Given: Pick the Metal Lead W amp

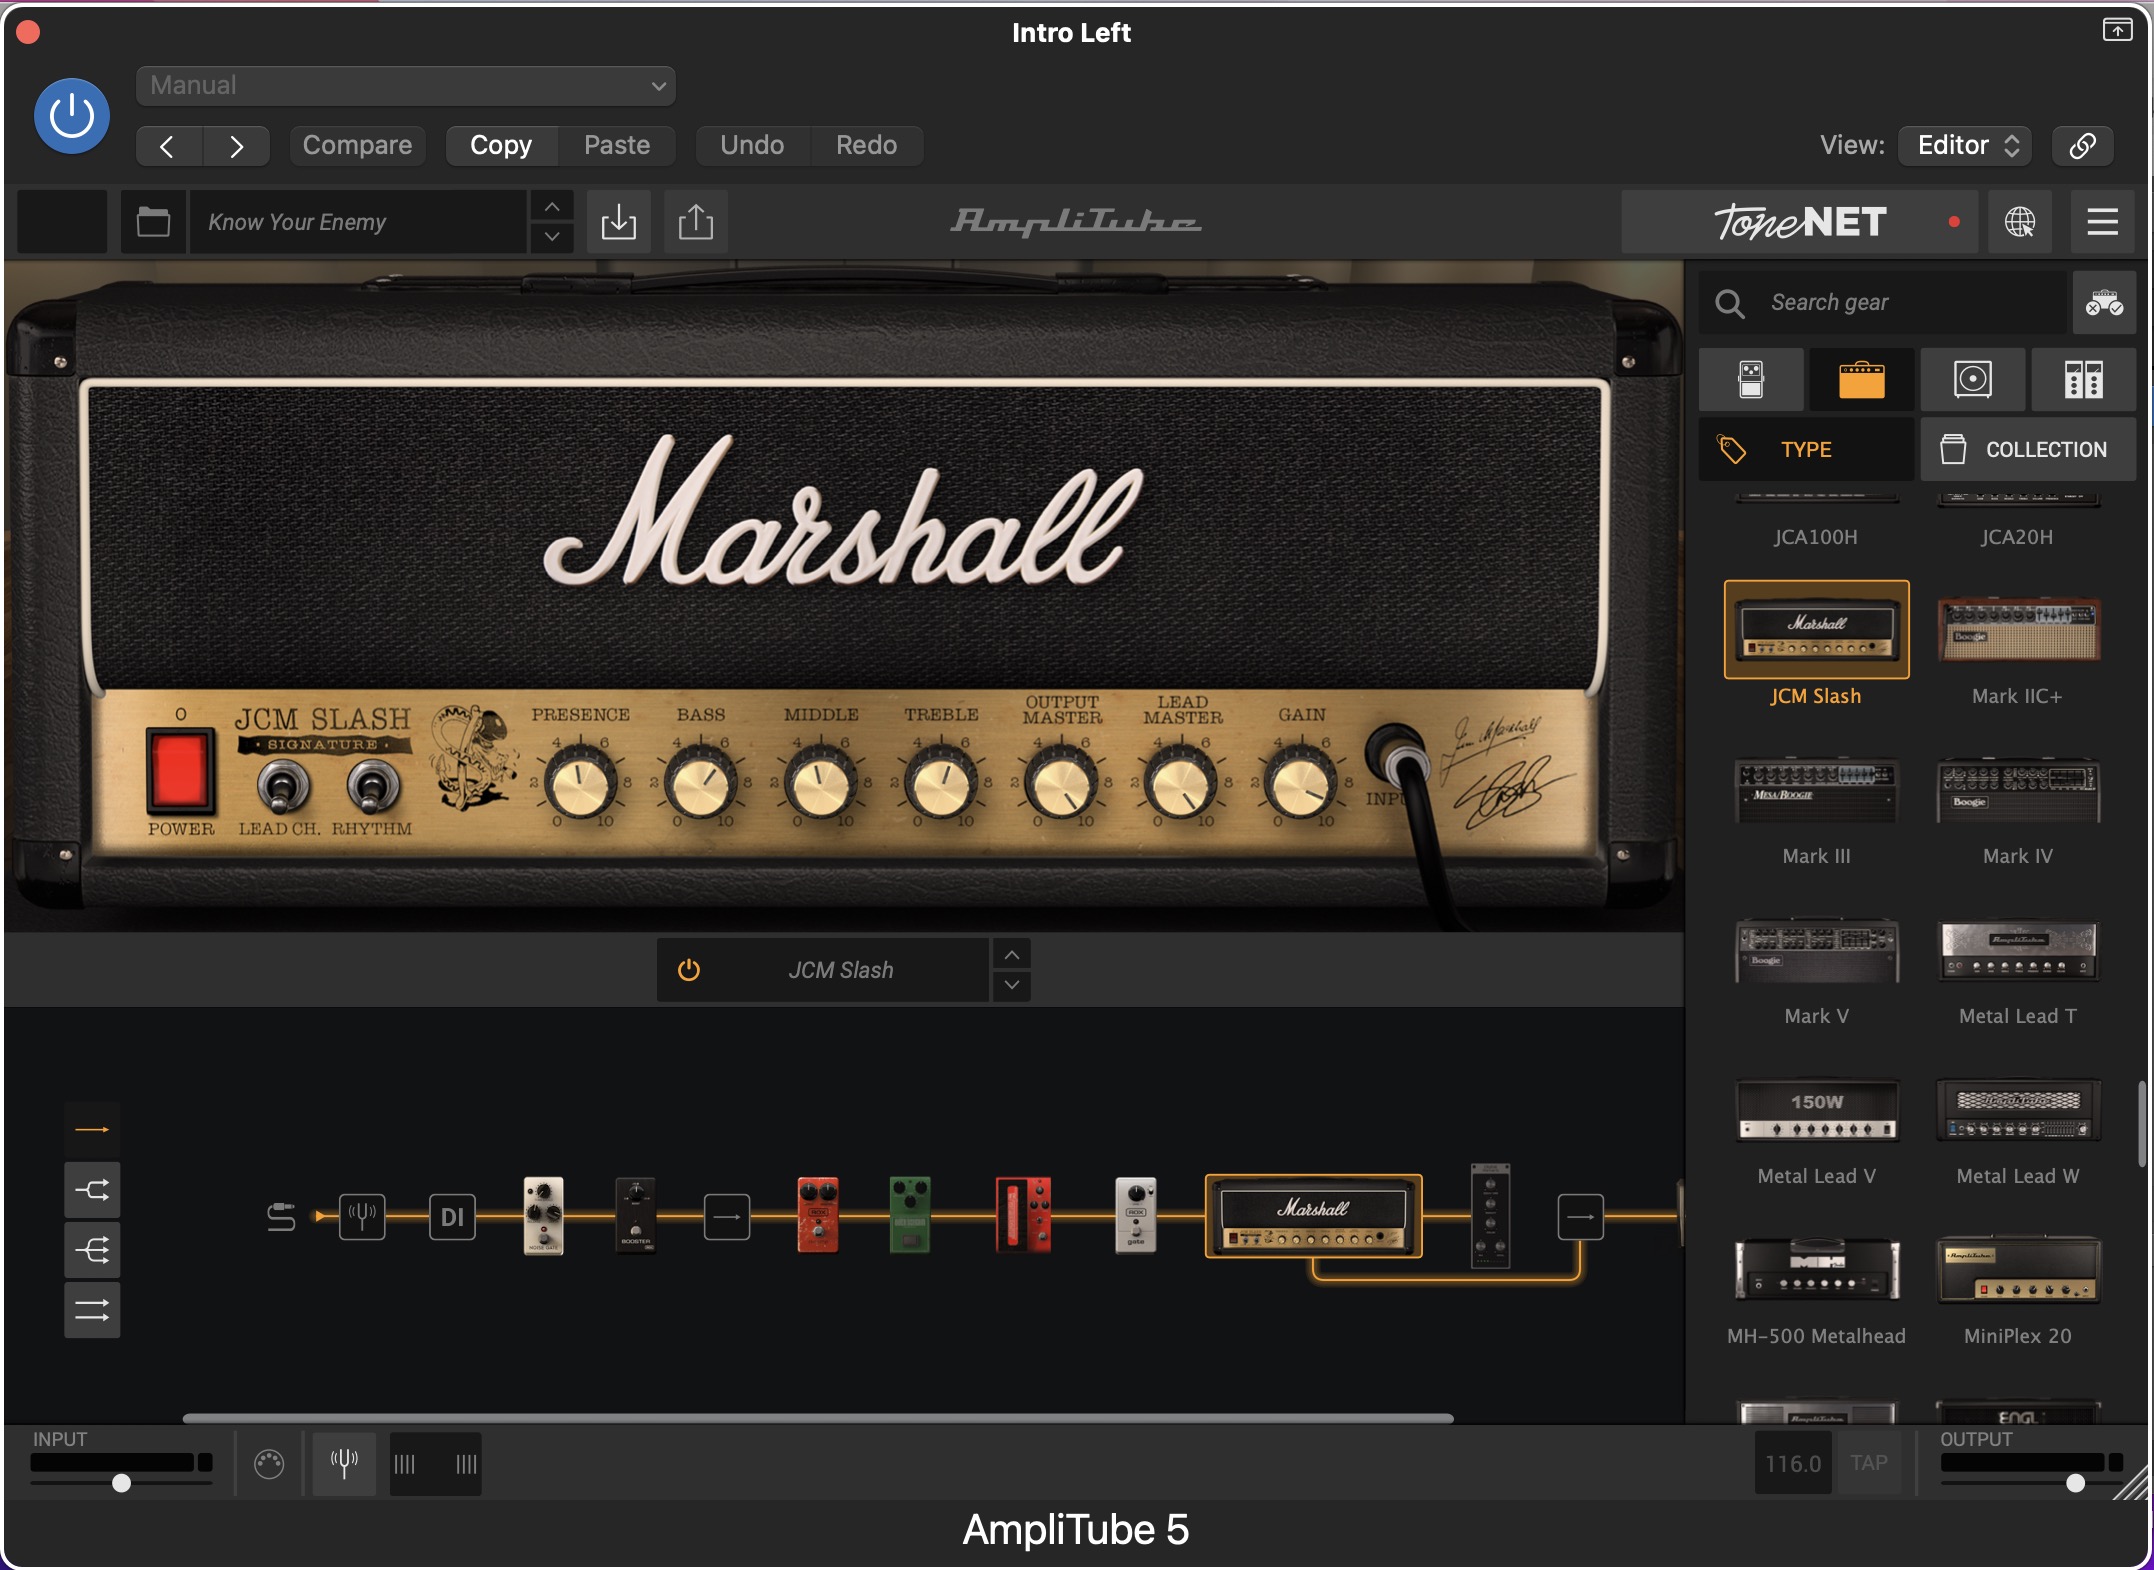Looking at the screenshot, I should pos(2018,1110).
